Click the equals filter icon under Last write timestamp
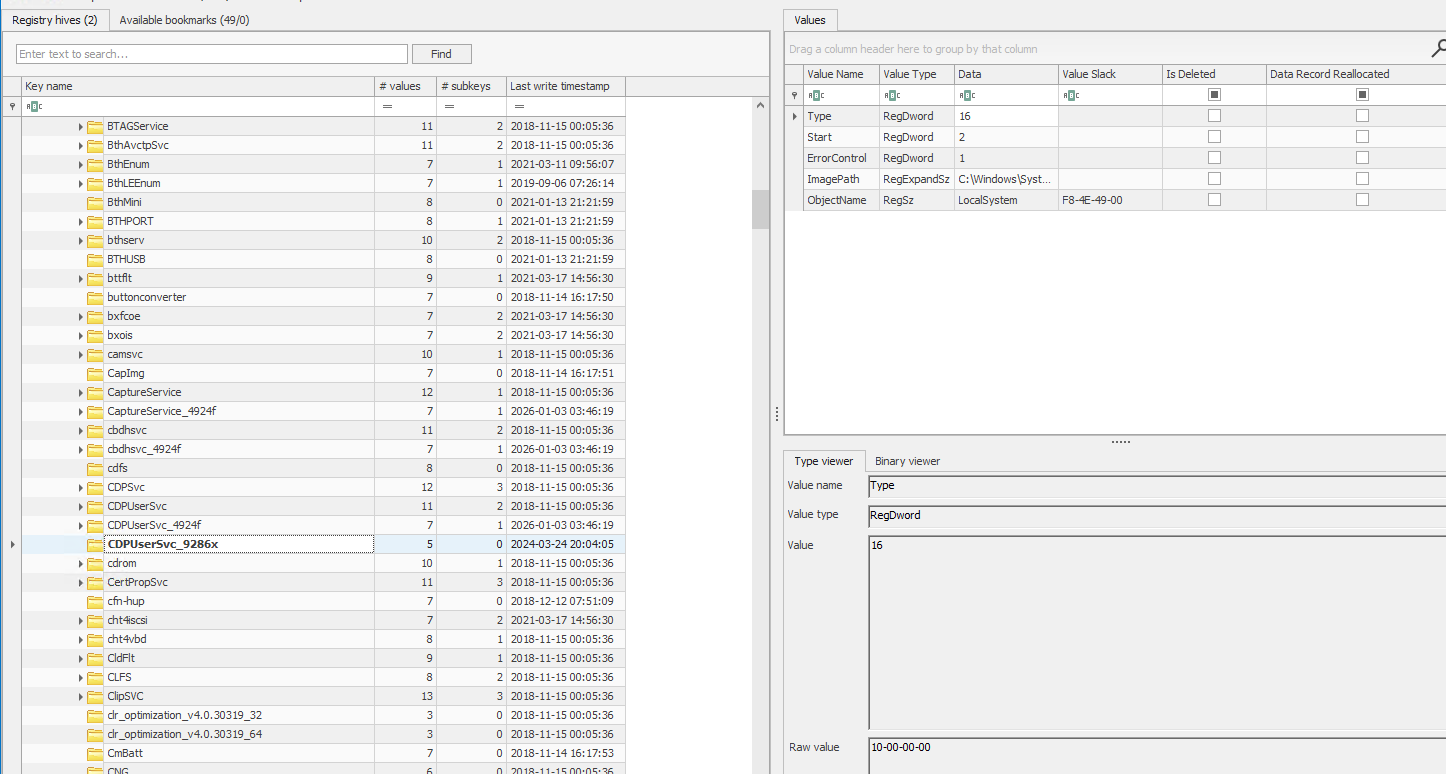Viewport: 1446px width, 774px height. pyautogui.click(x=520, y=106)
